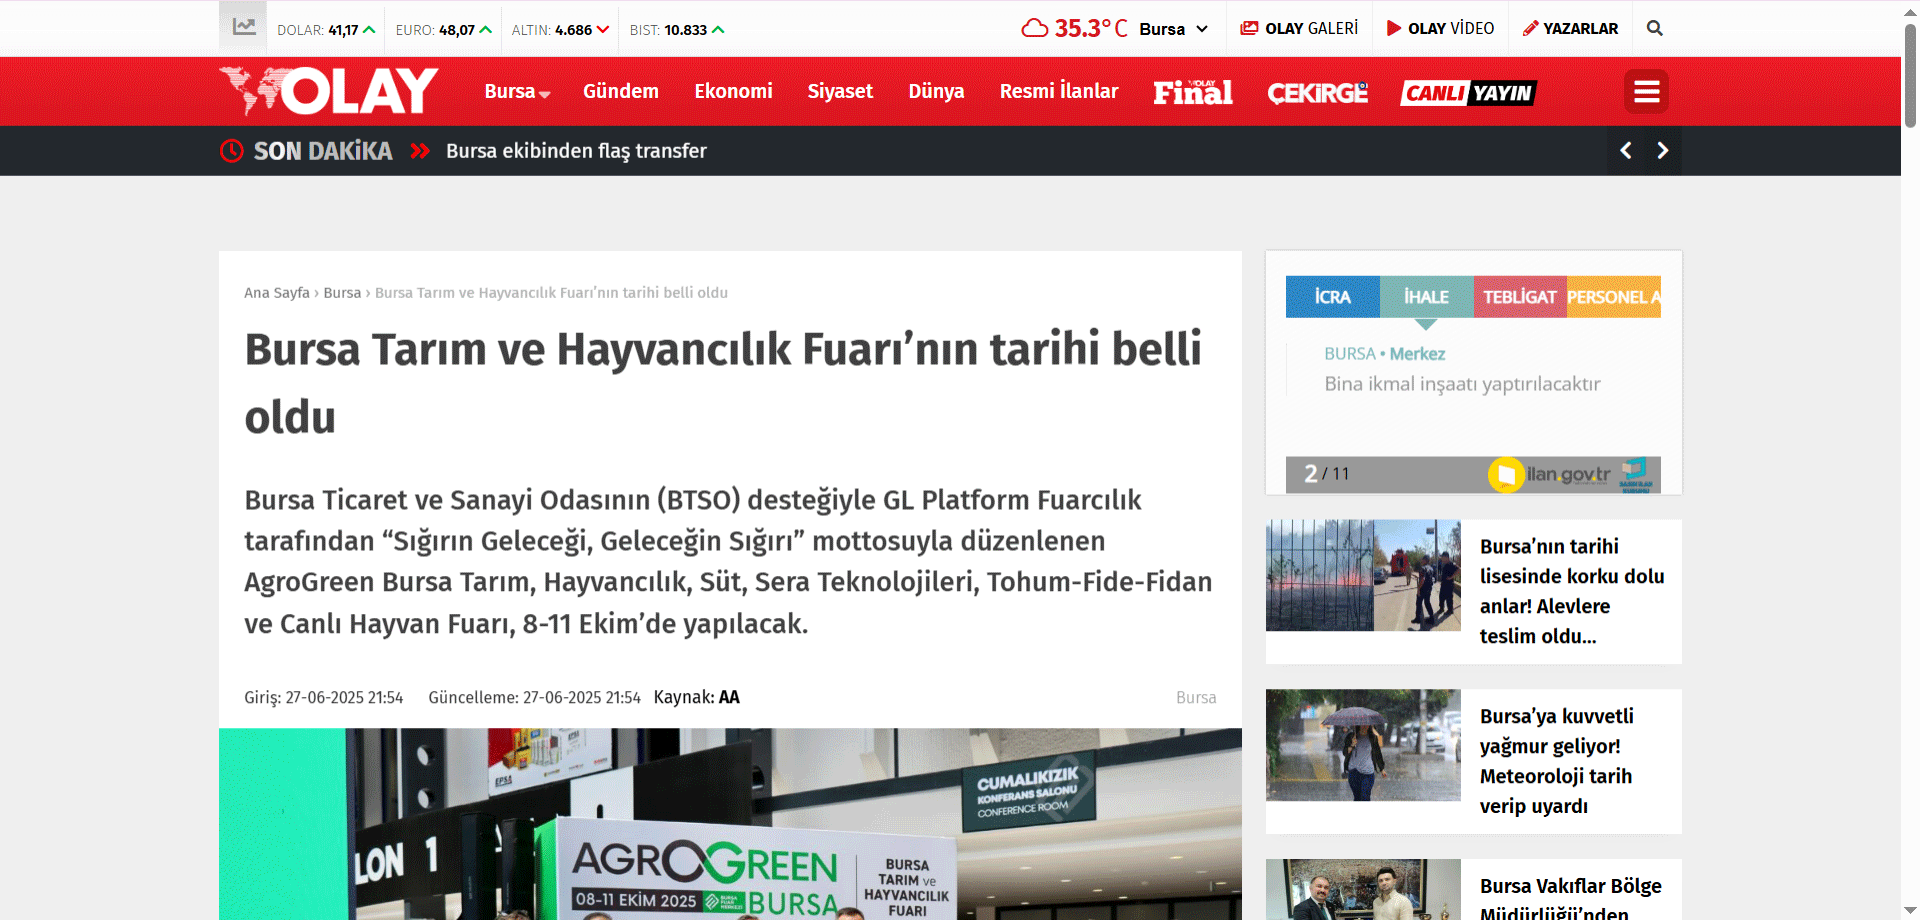
Task: Click the OLAY logo
Action: coord(329,91)
